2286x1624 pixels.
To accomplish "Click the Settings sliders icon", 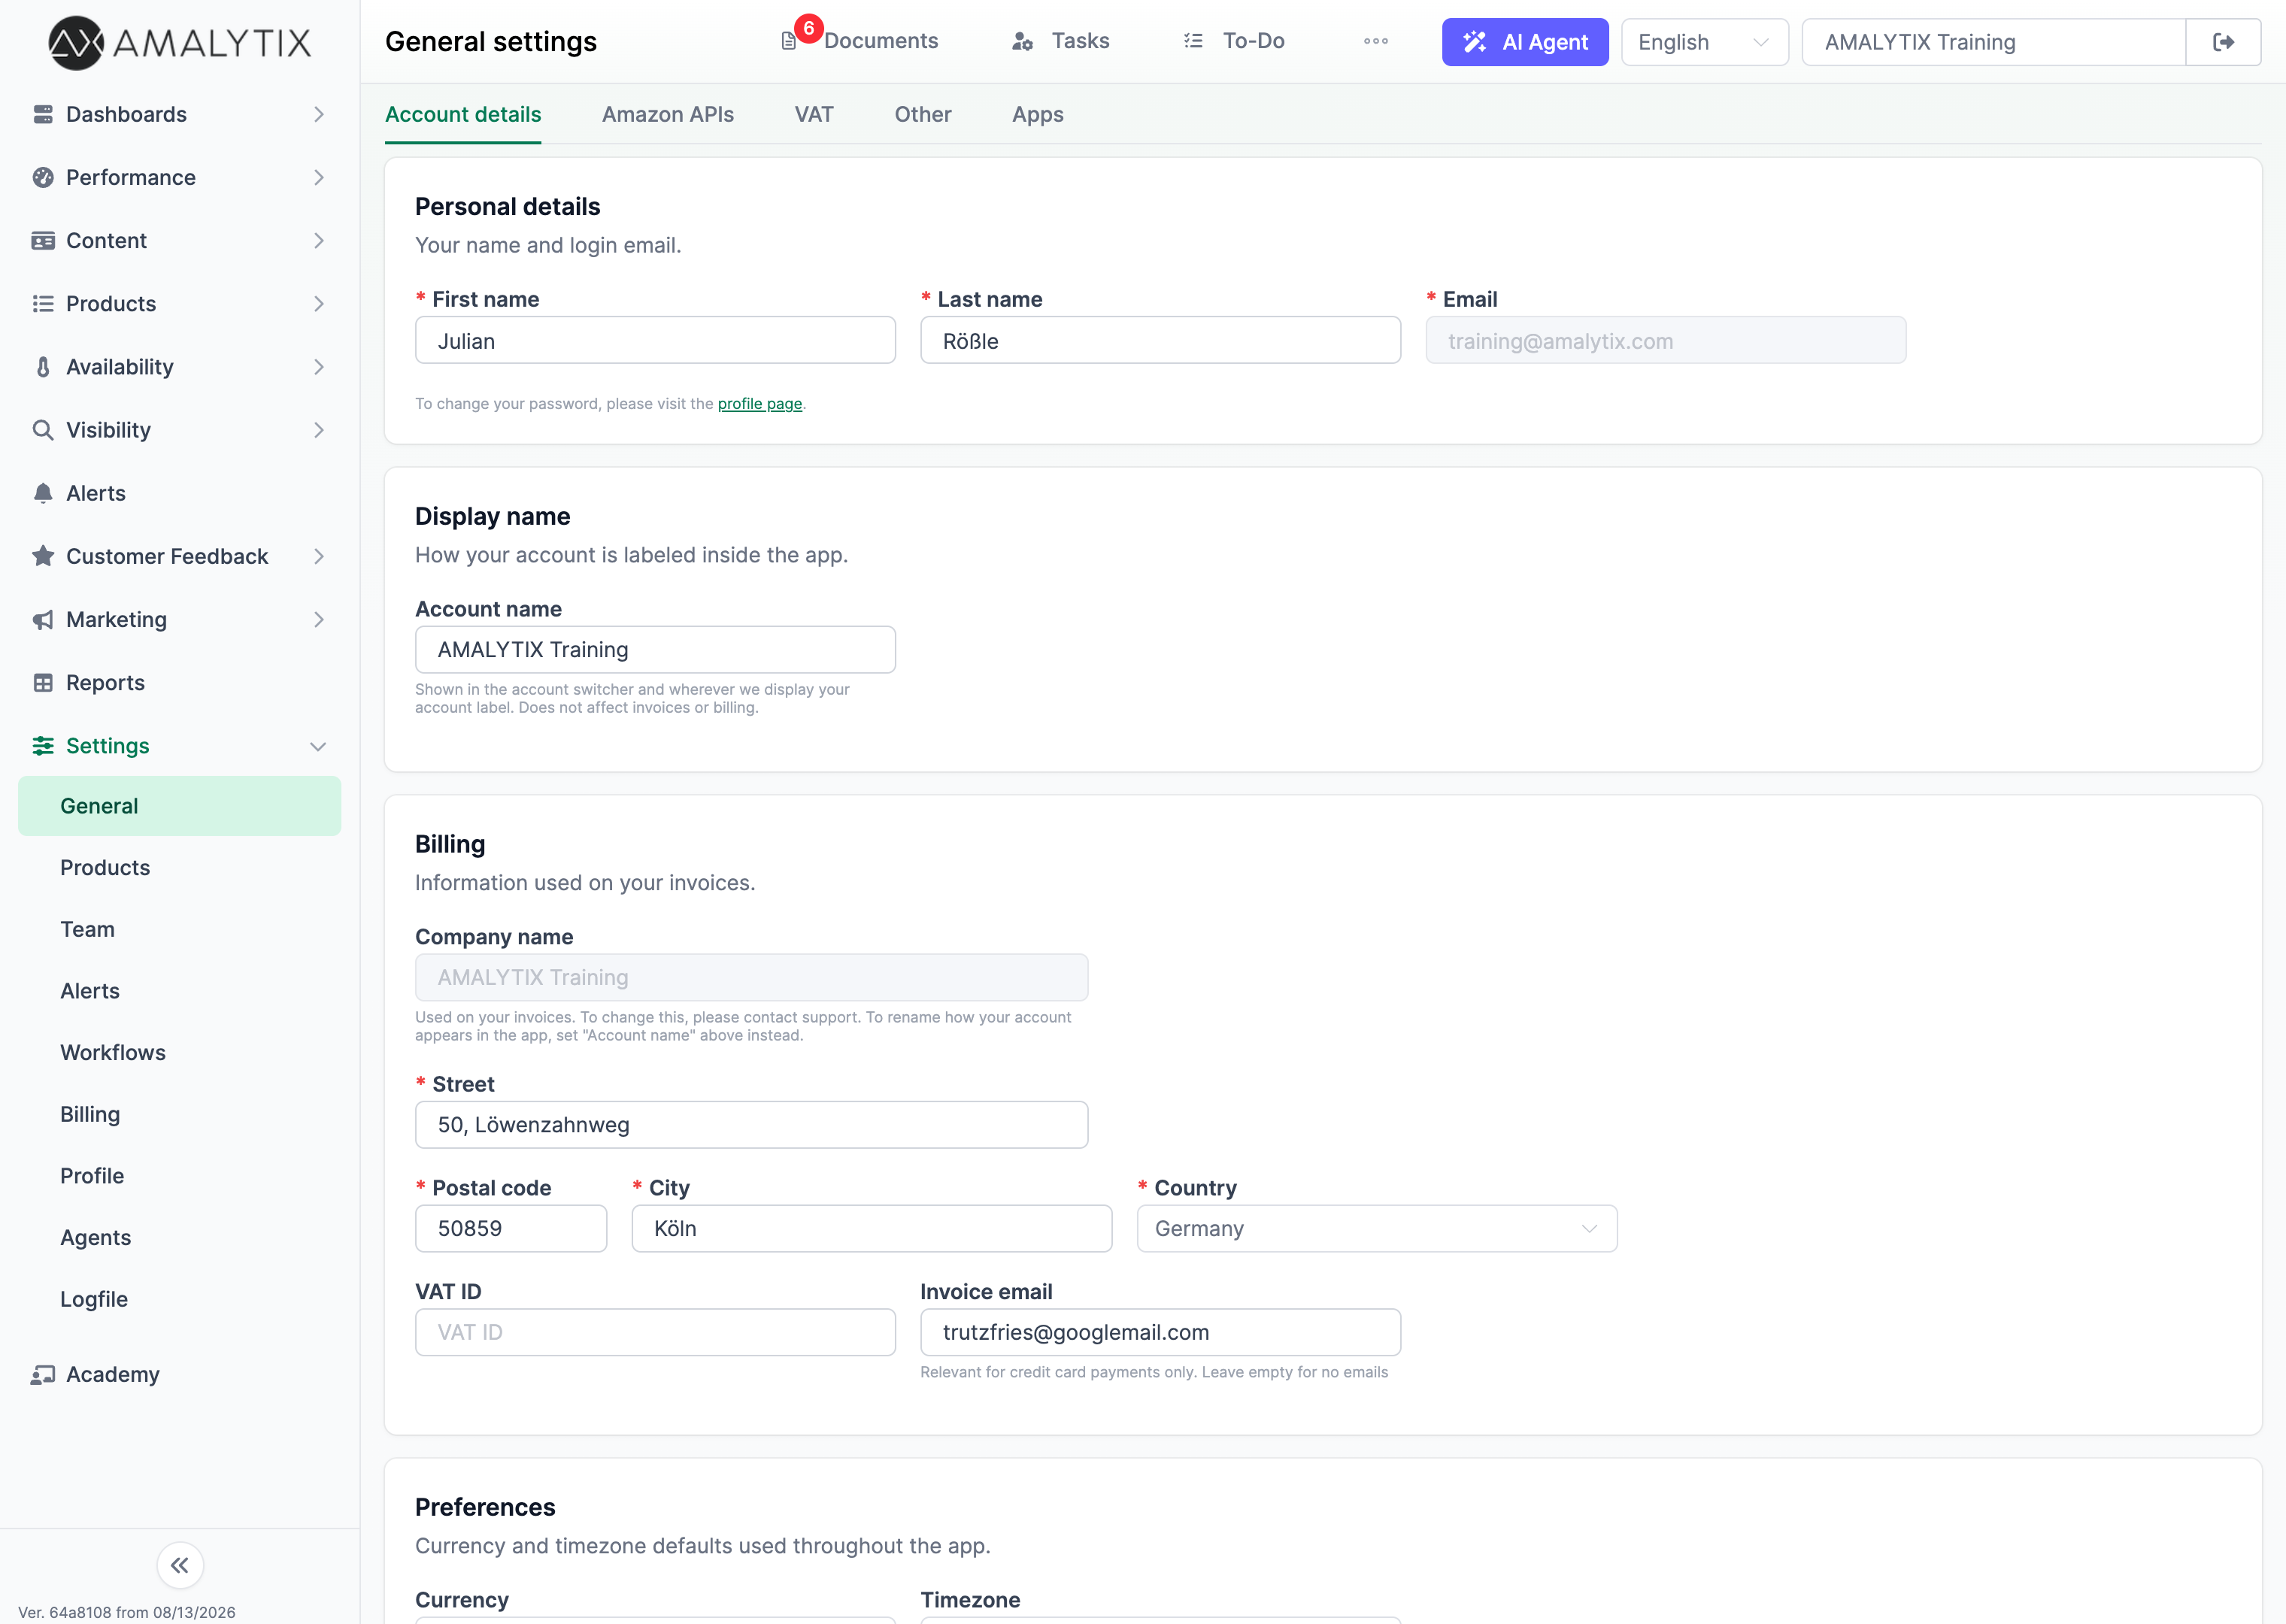I will 43,746.
